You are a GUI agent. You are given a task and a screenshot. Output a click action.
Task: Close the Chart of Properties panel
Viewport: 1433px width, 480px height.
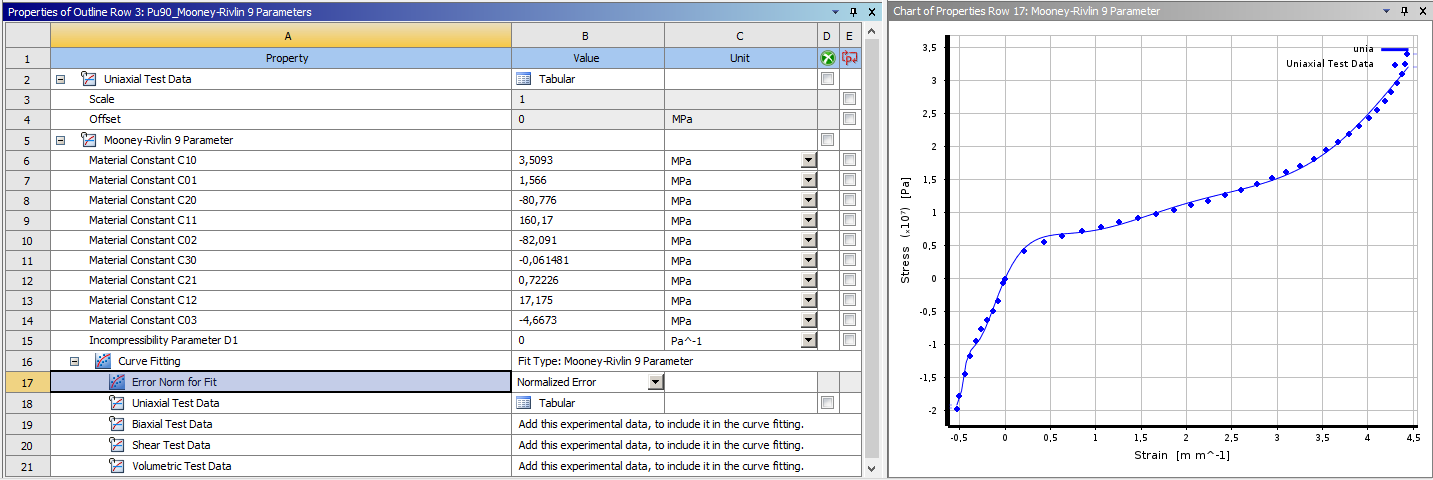[1421, 11]
